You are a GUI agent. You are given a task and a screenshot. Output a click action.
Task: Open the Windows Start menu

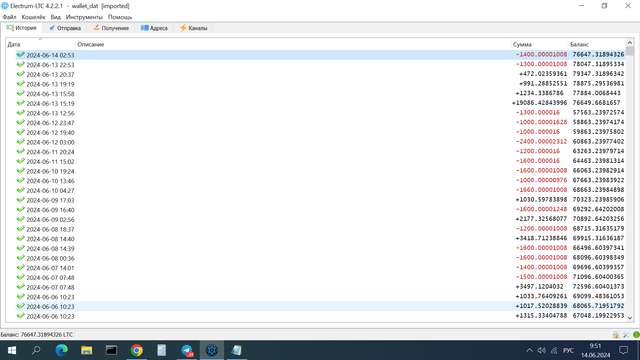pyautogui.click(x=12, y=350)
